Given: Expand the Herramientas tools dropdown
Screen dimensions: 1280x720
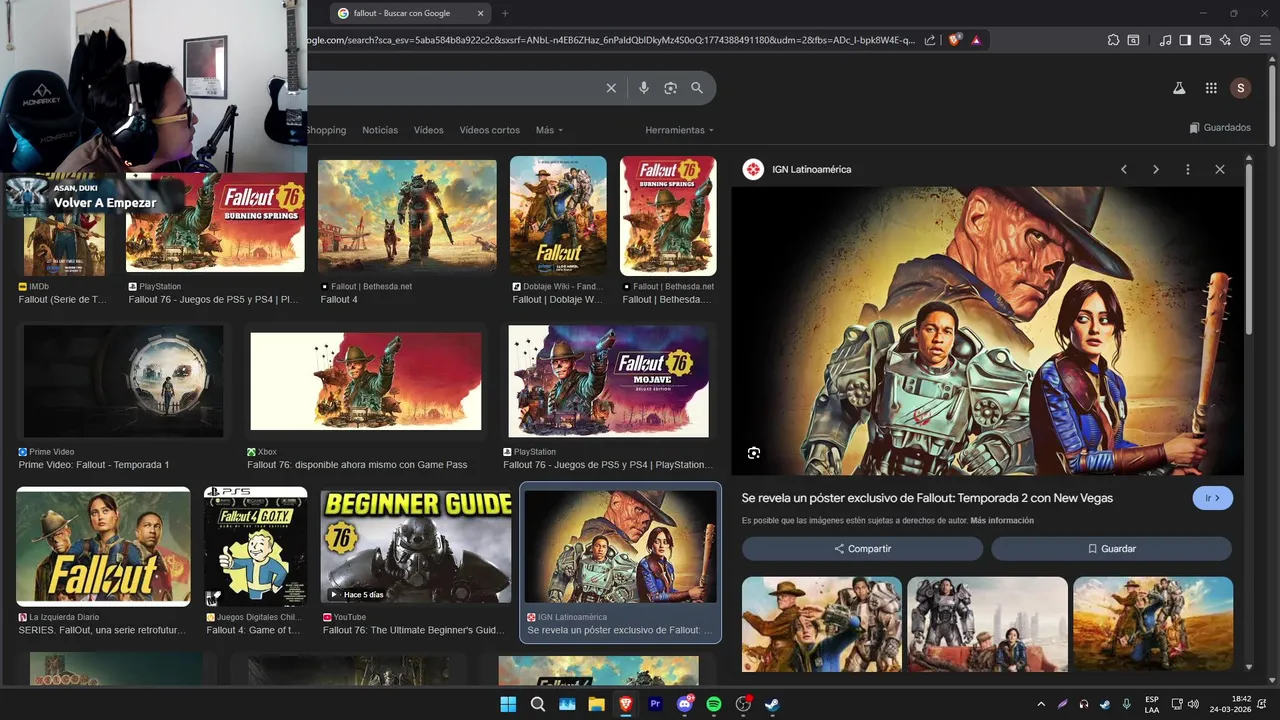Looking at the screenshot, I should point(680,130).
